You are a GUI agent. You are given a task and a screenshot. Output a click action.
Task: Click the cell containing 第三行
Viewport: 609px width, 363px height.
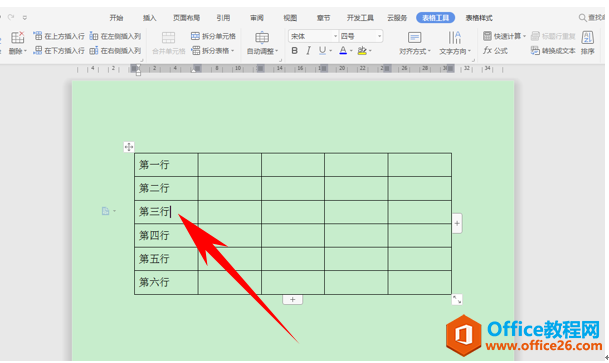coord(166,212)
